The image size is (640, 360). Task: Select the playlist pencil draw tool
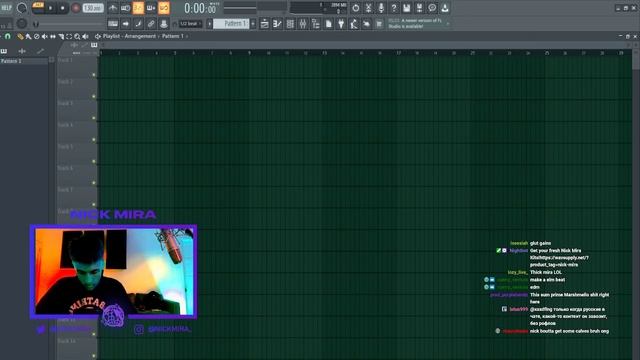click(20, 36)
